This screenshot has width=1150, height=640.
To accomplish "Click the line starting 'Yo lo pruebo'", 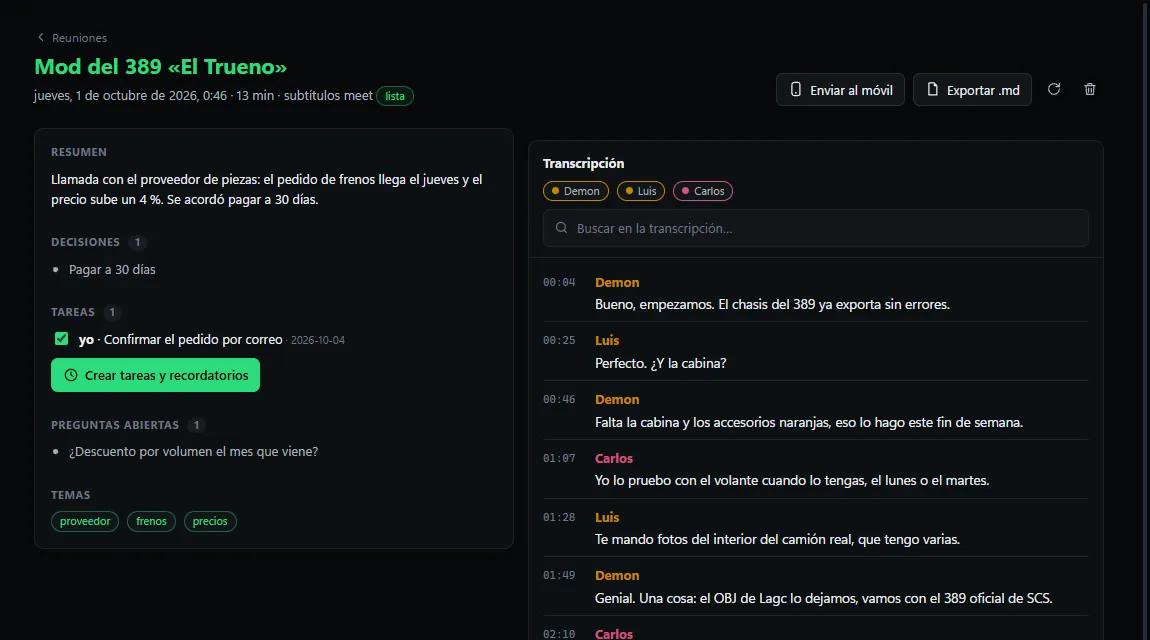I will tap(792, 481).
